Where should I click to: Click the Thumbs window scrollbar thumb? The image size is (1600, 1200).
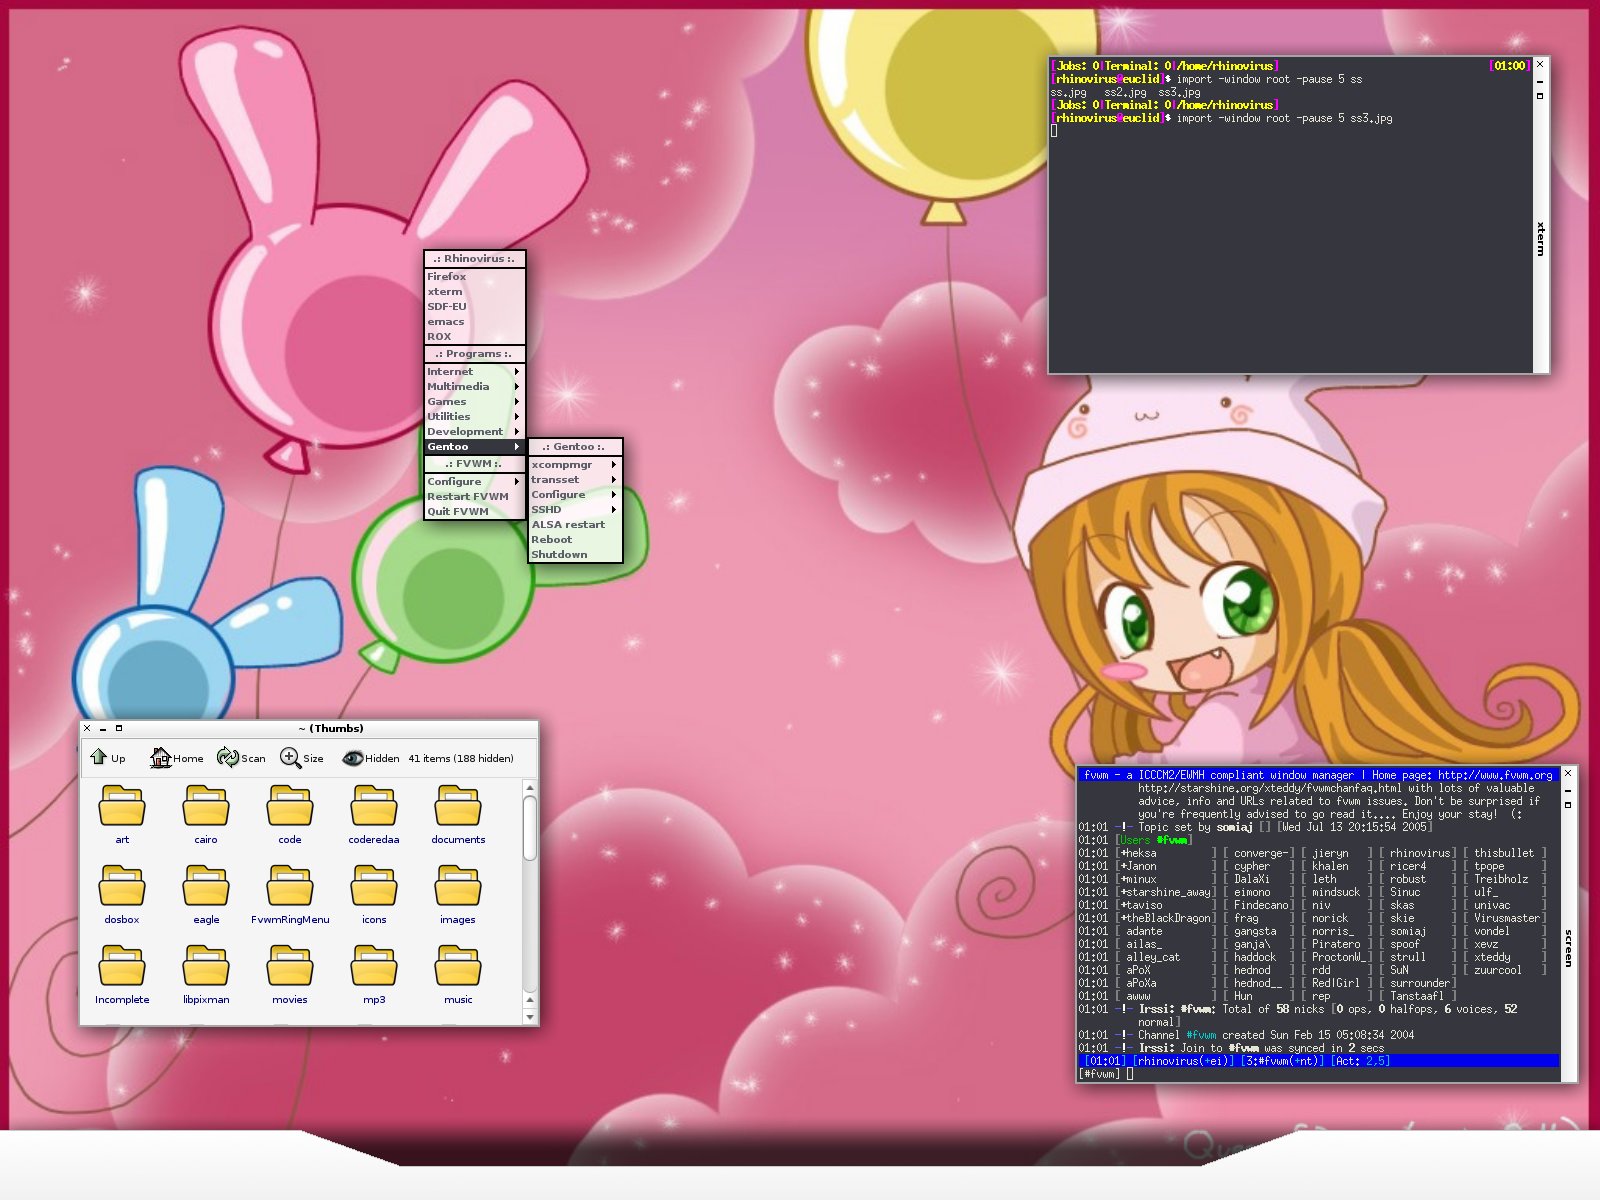coord(530,827)
